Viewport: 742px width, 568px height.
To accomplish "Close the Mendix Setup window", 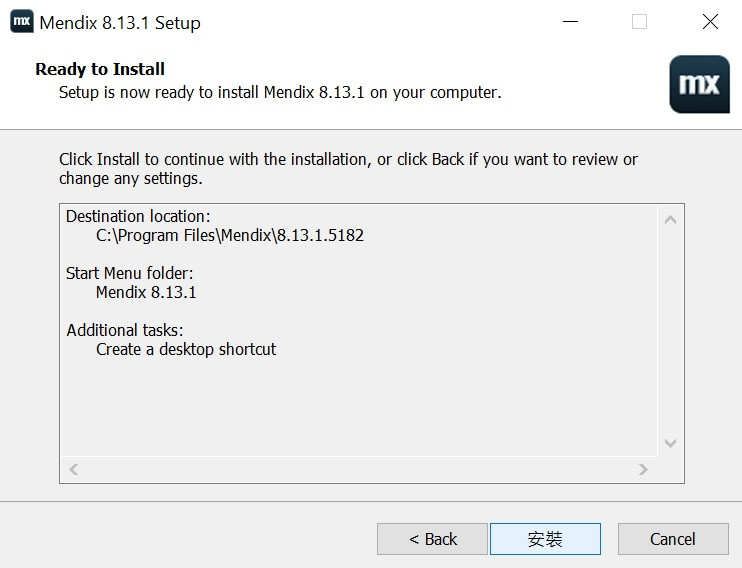I will [x=710, y=22].
